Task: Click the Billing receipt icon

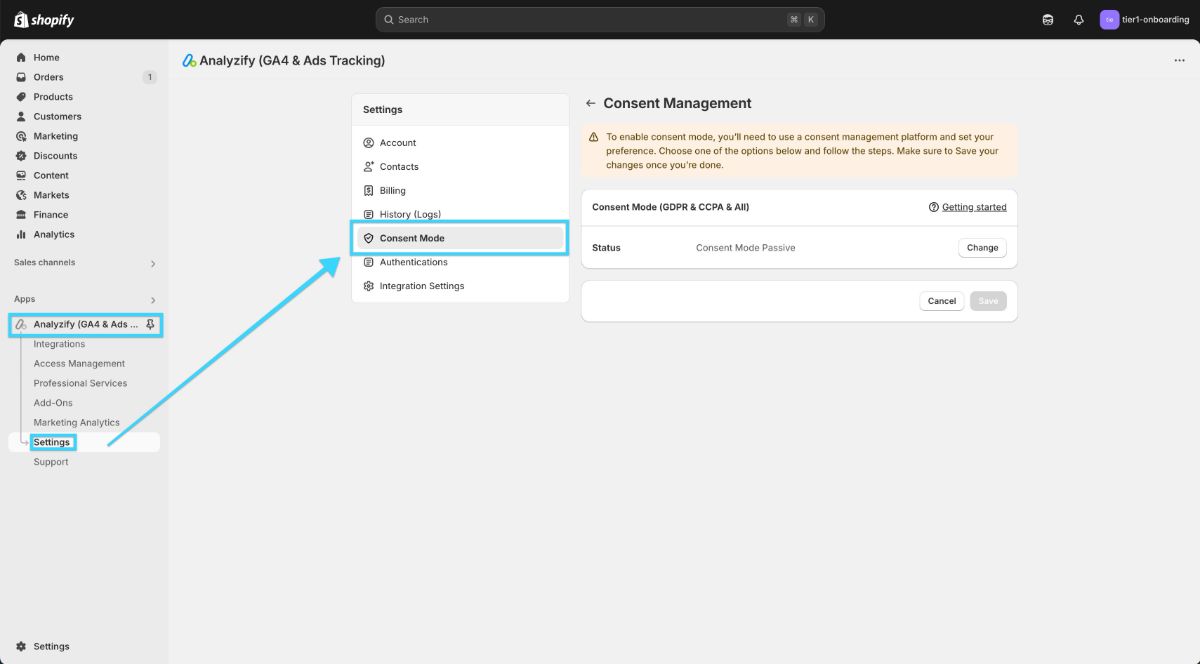Action: click(369, 191)
